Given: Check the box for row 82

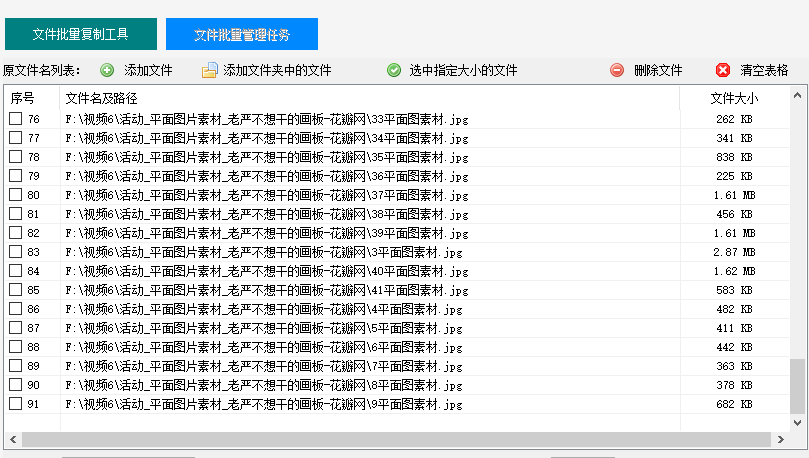Looking at the screenshot, I should click(x=15, y=233).
